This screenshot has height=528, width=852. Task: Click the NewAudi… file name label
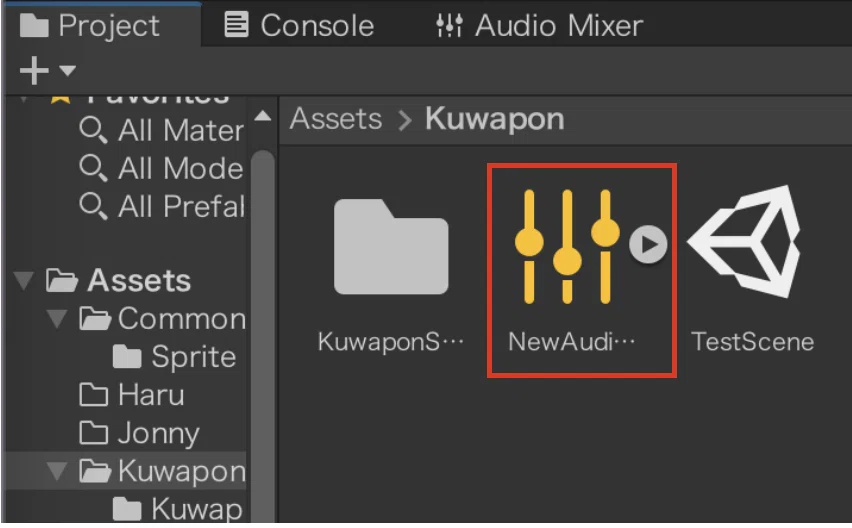click(572, 342)
